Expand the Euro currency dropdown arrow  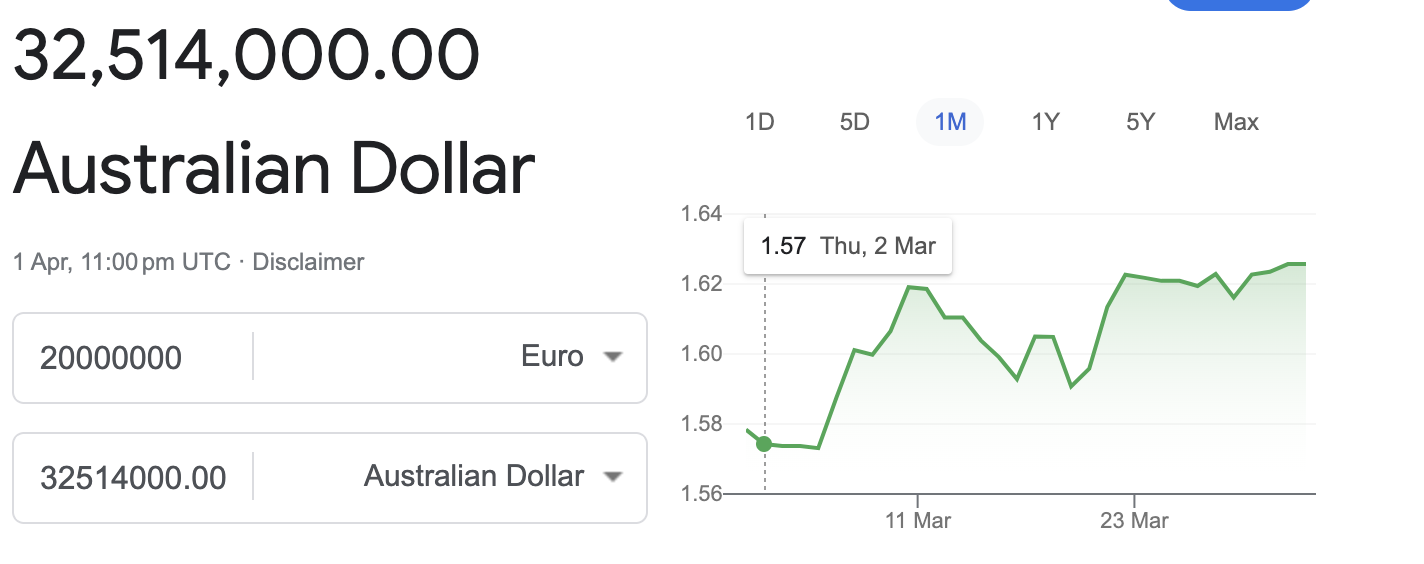[x=614, y=357]
